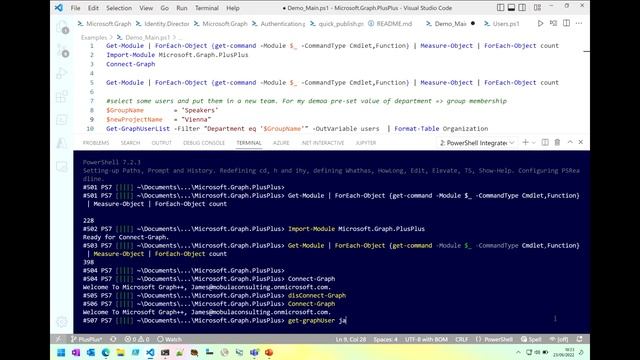640x360 pixels.
Task: Open the Extensions view
Action: pos(62,97)
